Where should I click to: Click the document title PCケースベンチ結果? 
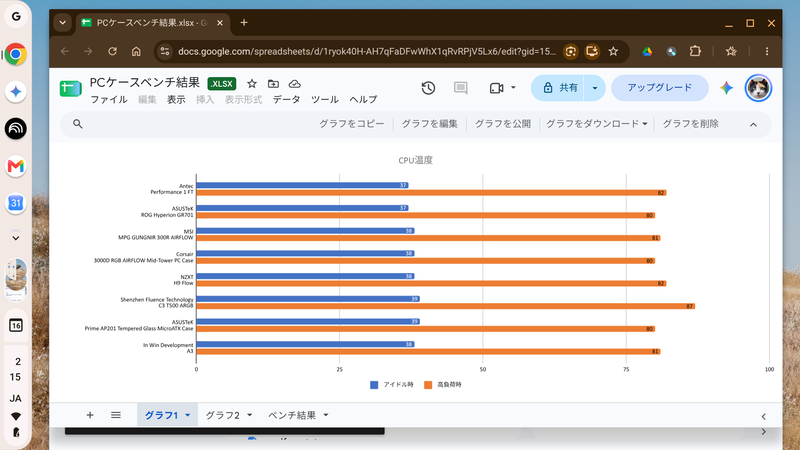coord(144,83)
